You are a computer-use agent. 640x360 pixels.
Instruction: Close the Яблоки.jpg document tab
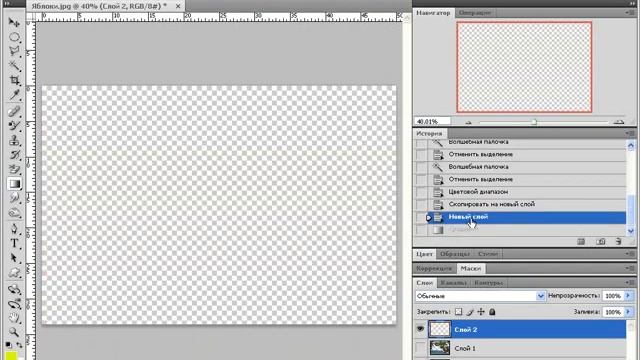point(178,6)
